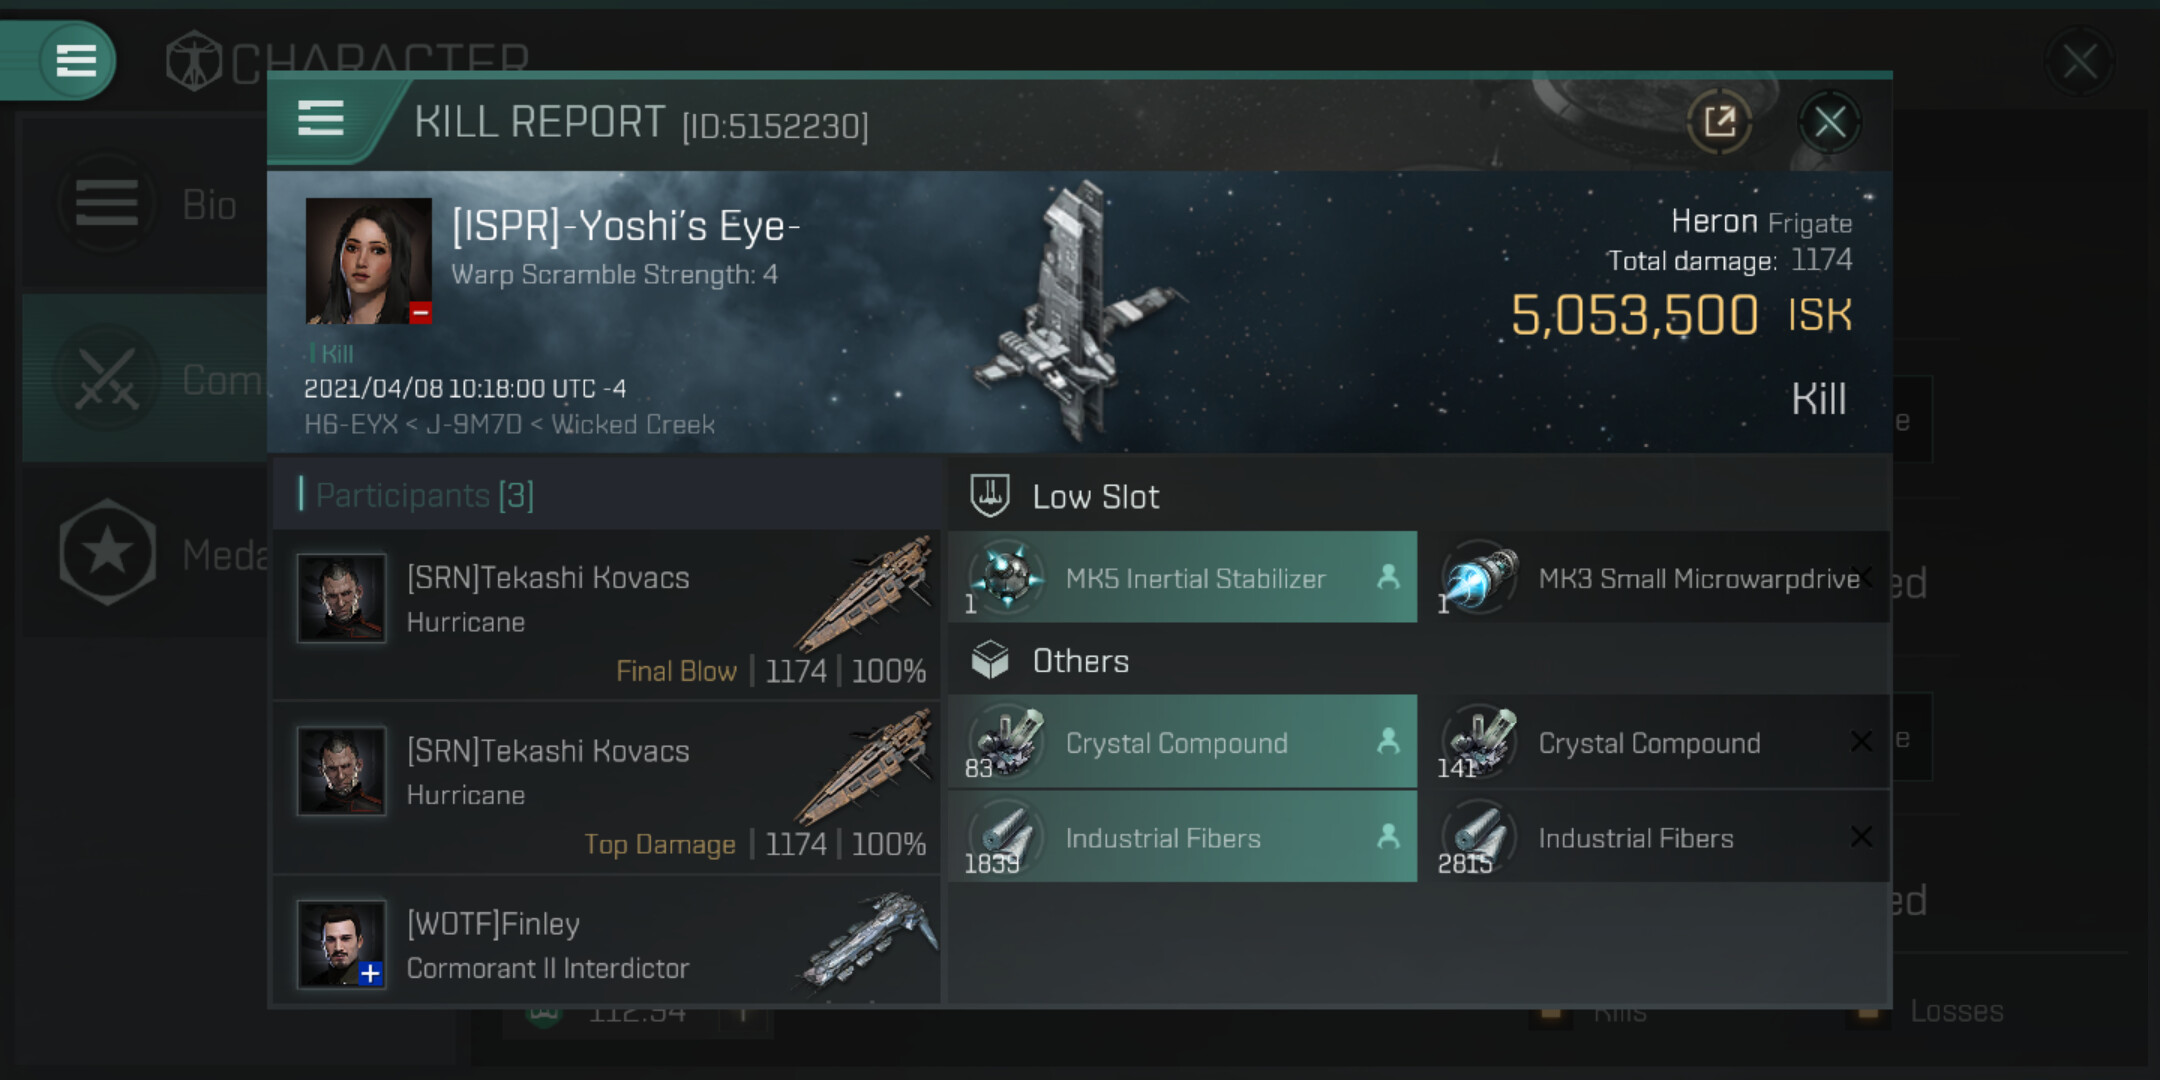Click the dropped Crystal Compound stack of 83

(1182, 742)
